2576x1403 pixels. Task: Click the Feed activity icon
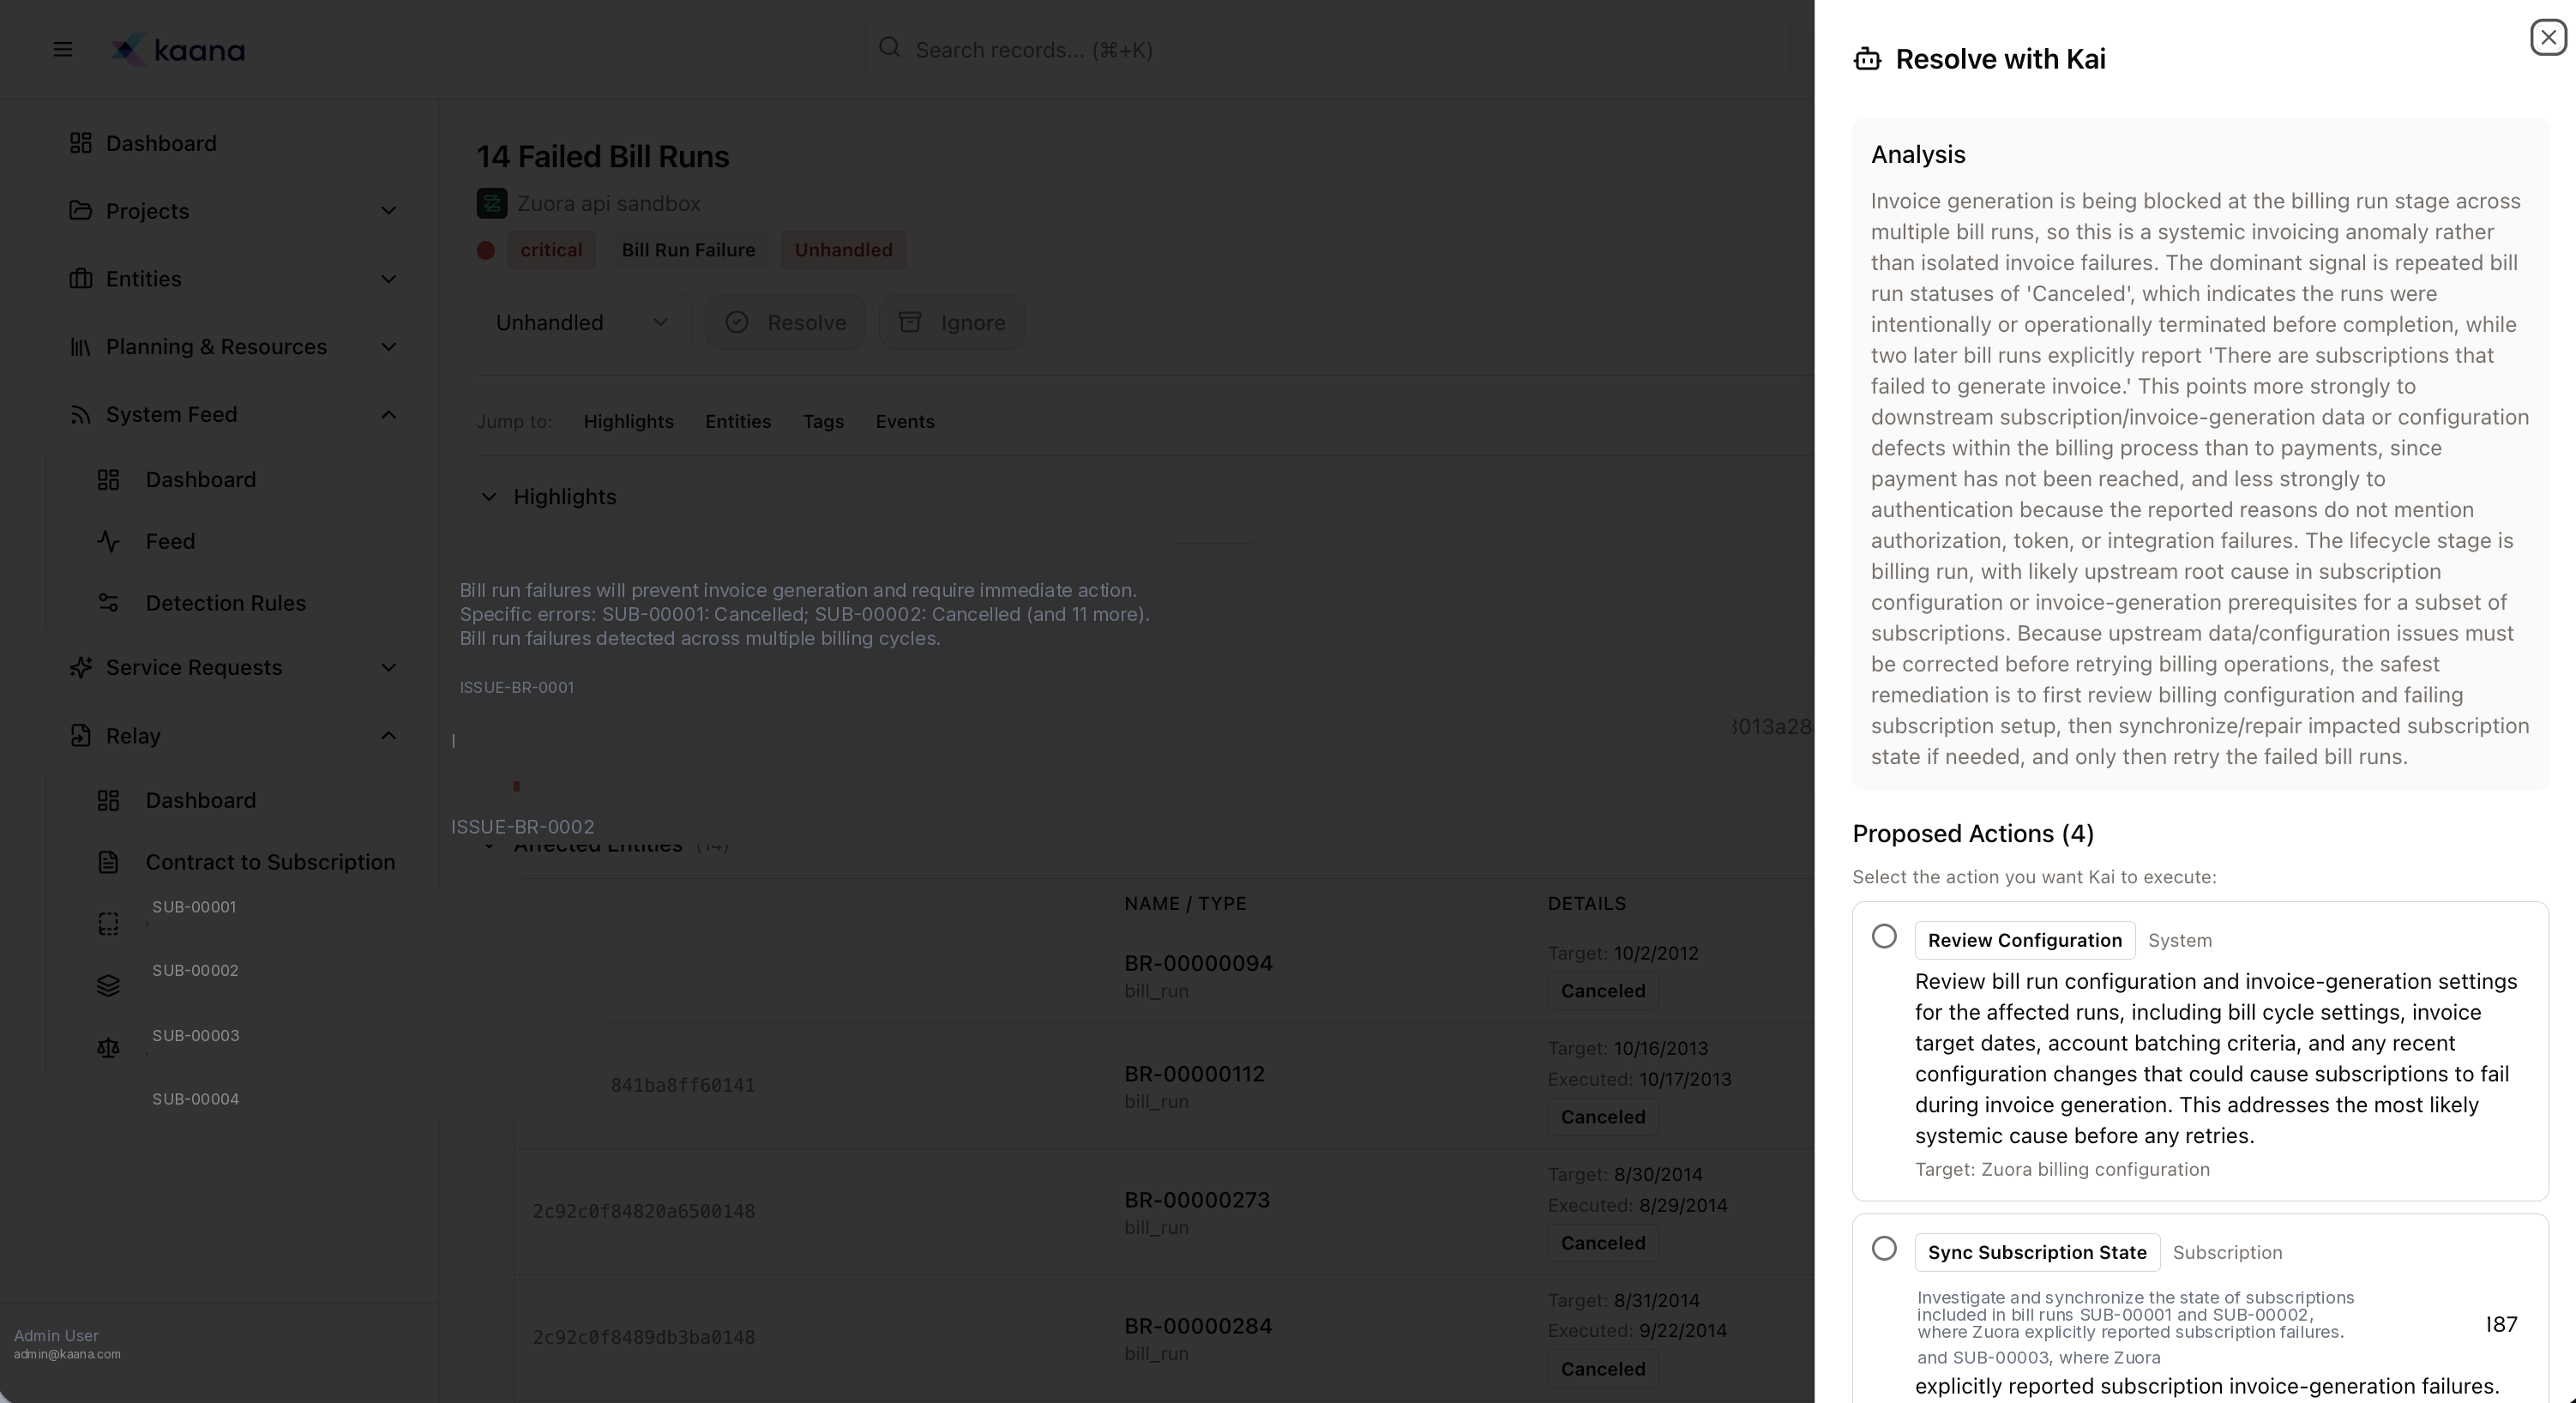click(x=108, y=542)
